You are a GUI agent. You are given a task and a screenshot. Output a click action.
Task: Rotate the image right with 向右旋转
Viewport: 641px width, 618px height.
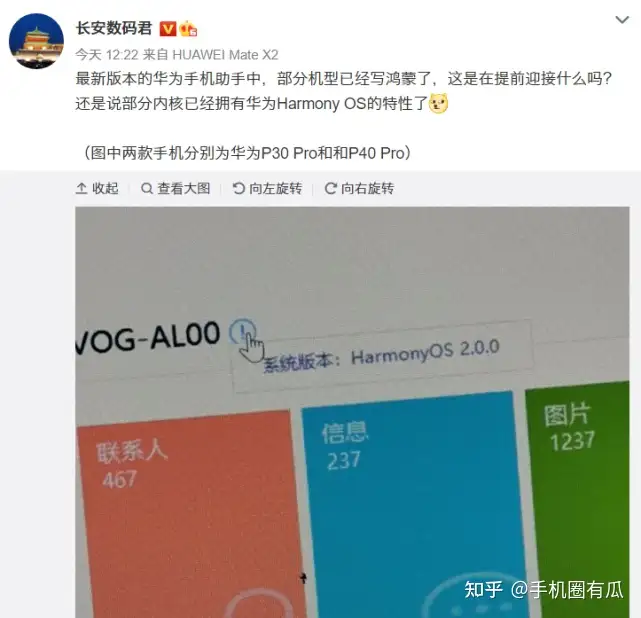click(x=359, y=188)
